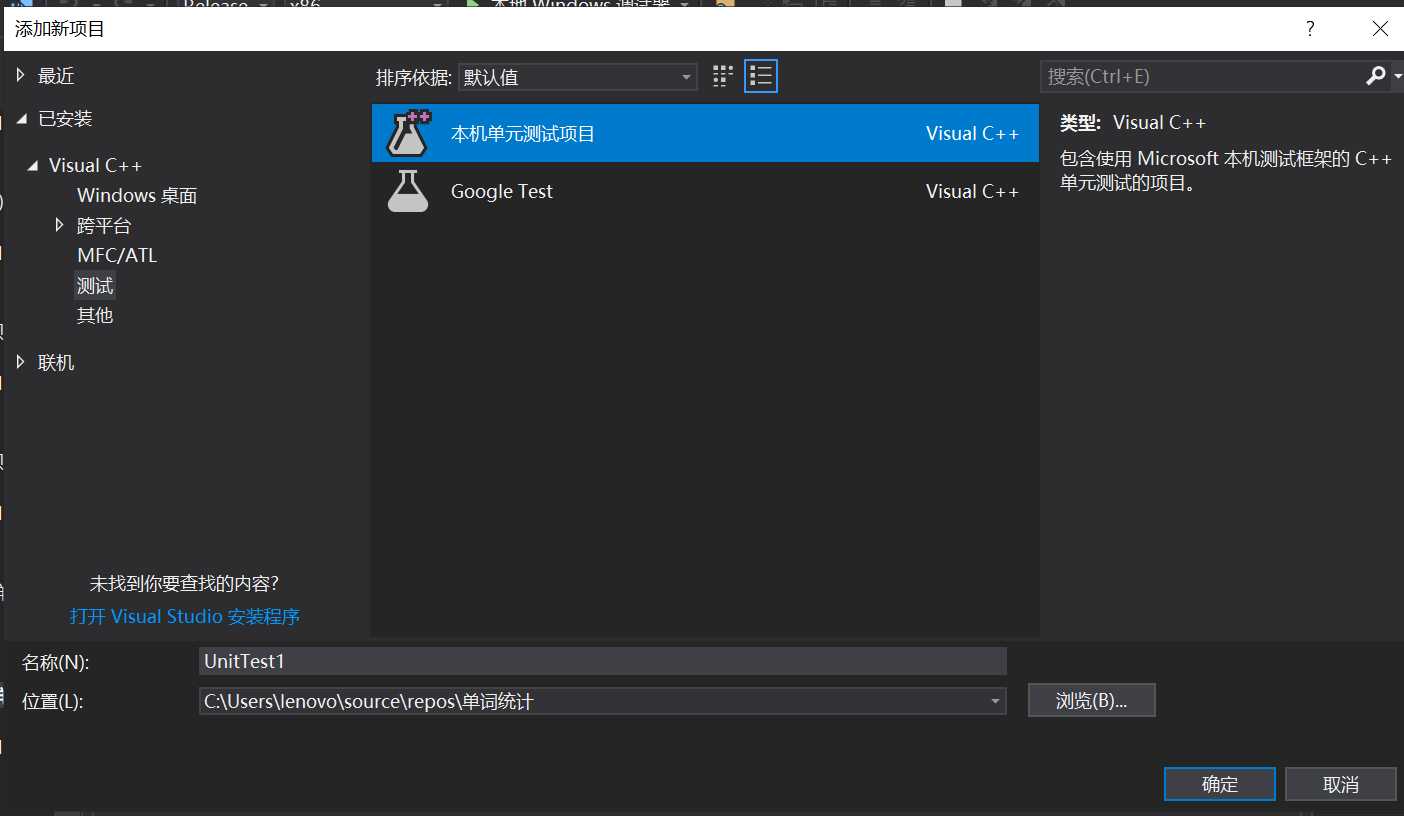Click the Google Test flask icon

click(408, 191)
